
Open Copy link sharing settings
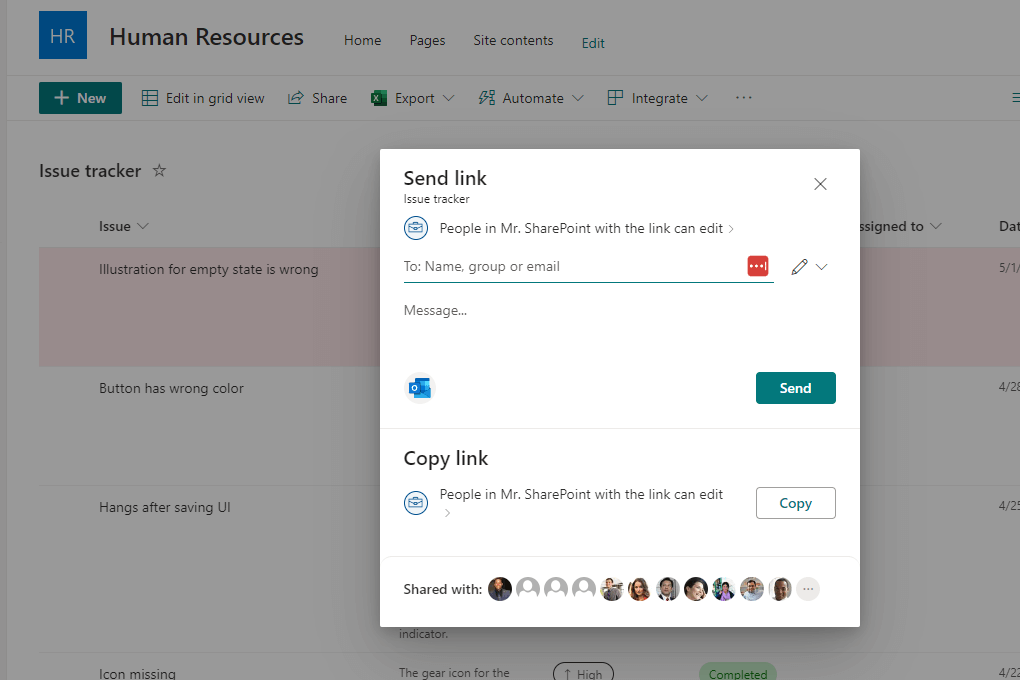pos(581,502)
